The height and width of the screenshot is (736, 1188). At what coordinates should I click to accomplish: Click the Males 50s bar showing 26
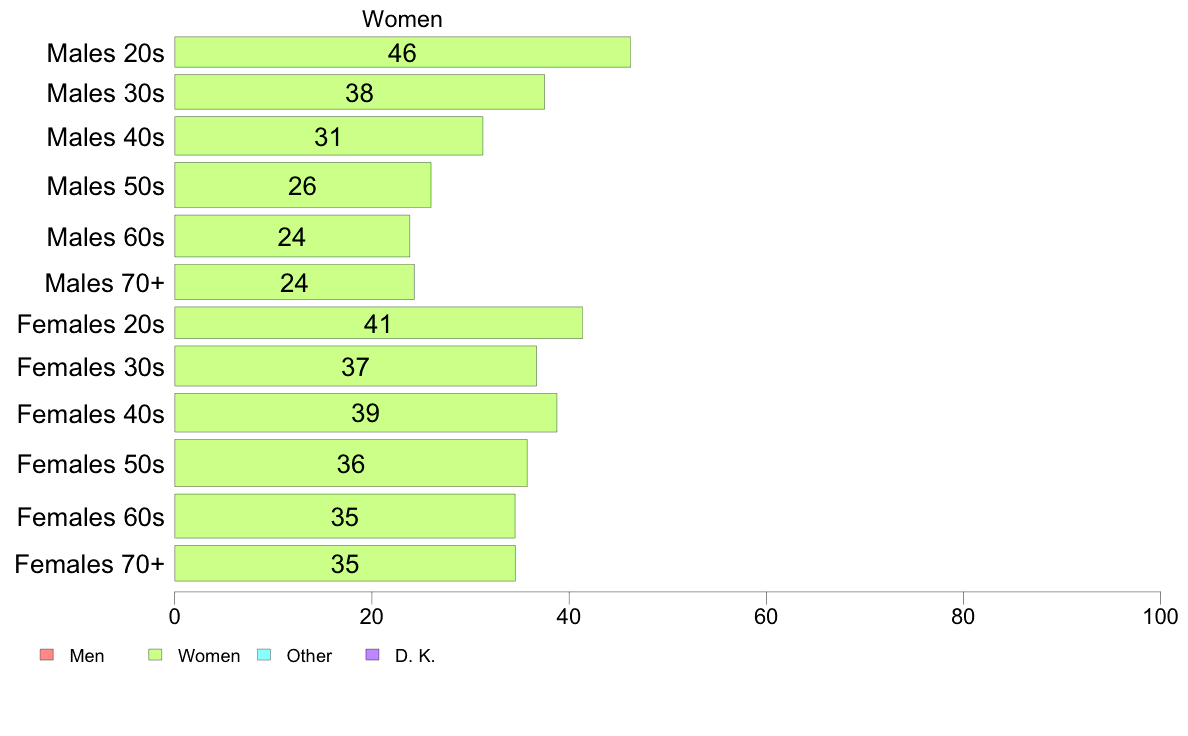pyautogui.click(x=303, y=185)
